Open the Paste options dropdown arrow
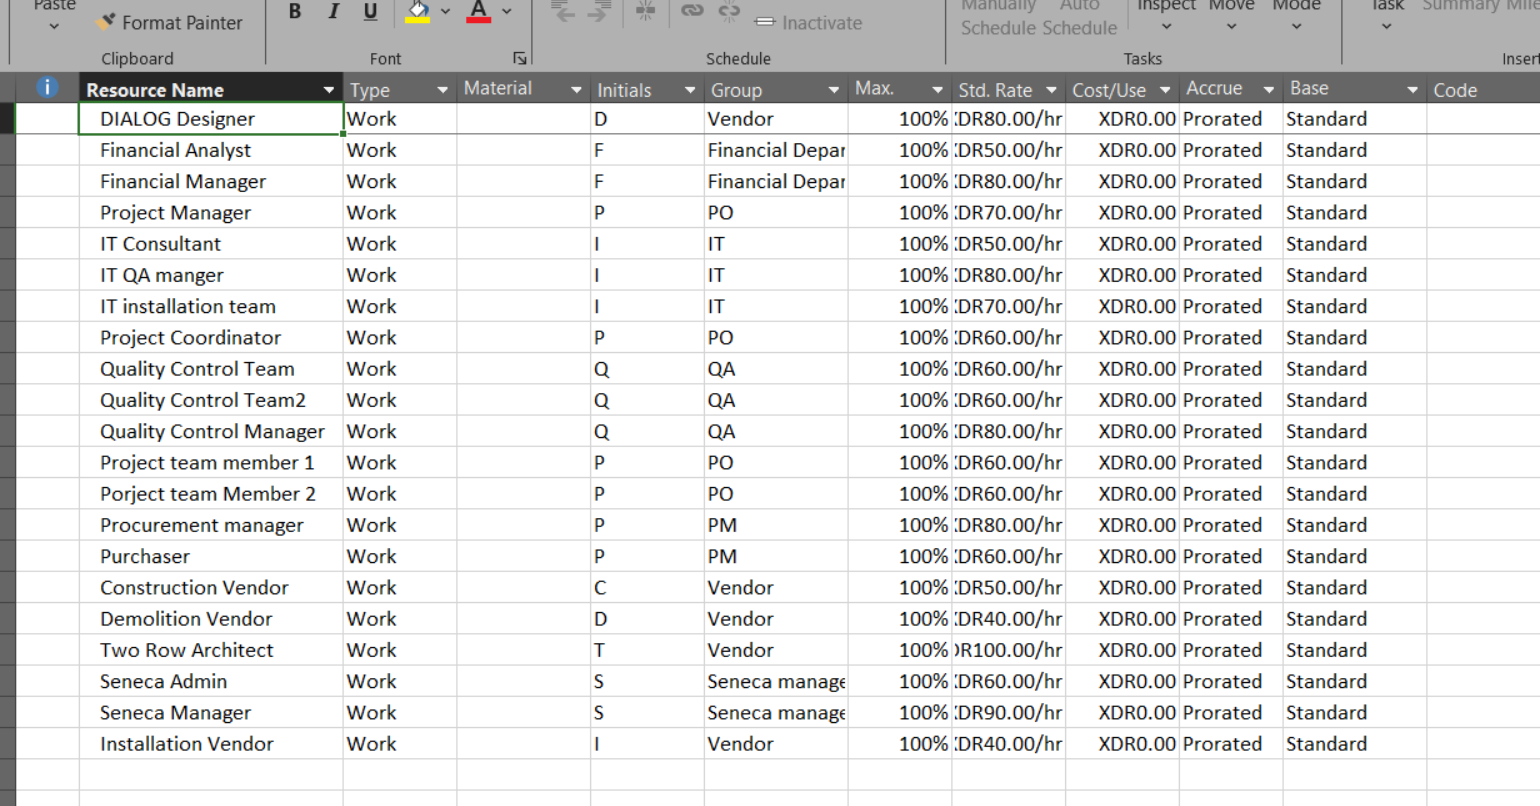Screen dimensions: 1540x806 tap(54, 27)
